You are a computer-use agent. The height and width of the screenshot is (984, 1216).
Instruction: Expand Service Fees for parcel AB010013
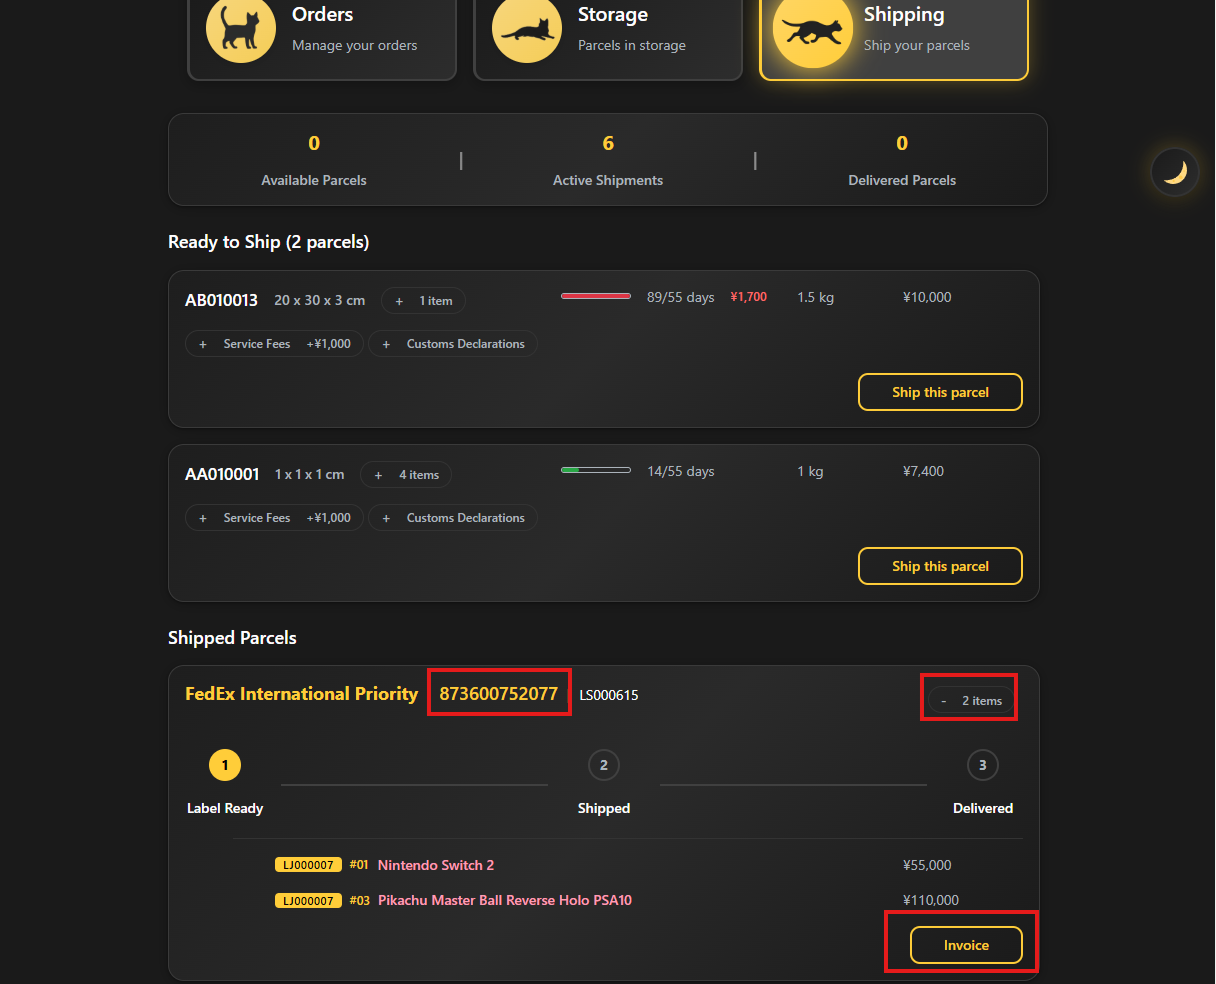[274, 344]
